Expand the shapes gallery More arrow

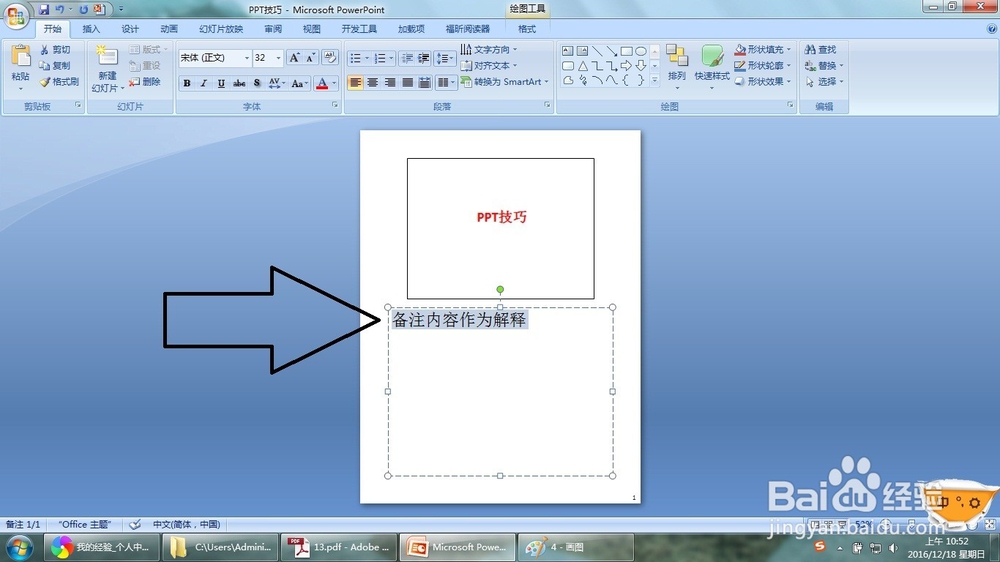[x=654, y=80]
